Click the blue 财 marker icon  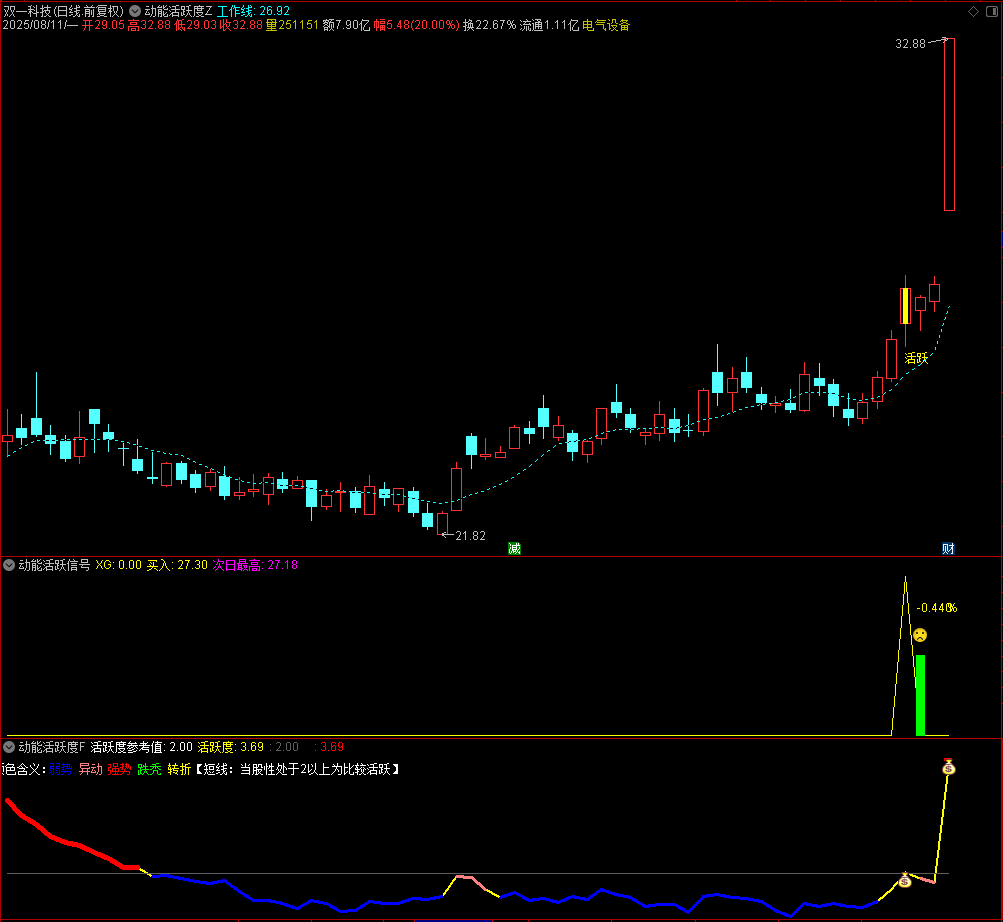click(x=948, y=548)
